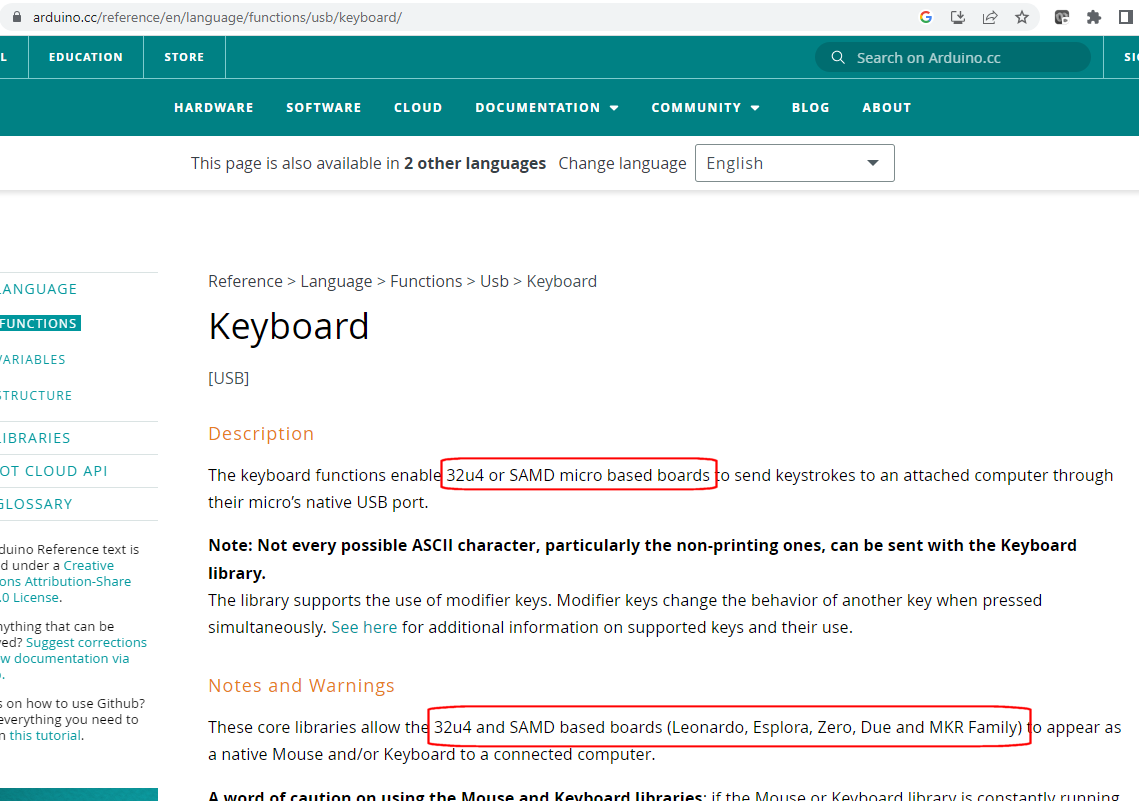Follow the Creative Commons license link
This screenshot has height=801, width=1139.
click(65, 581)
